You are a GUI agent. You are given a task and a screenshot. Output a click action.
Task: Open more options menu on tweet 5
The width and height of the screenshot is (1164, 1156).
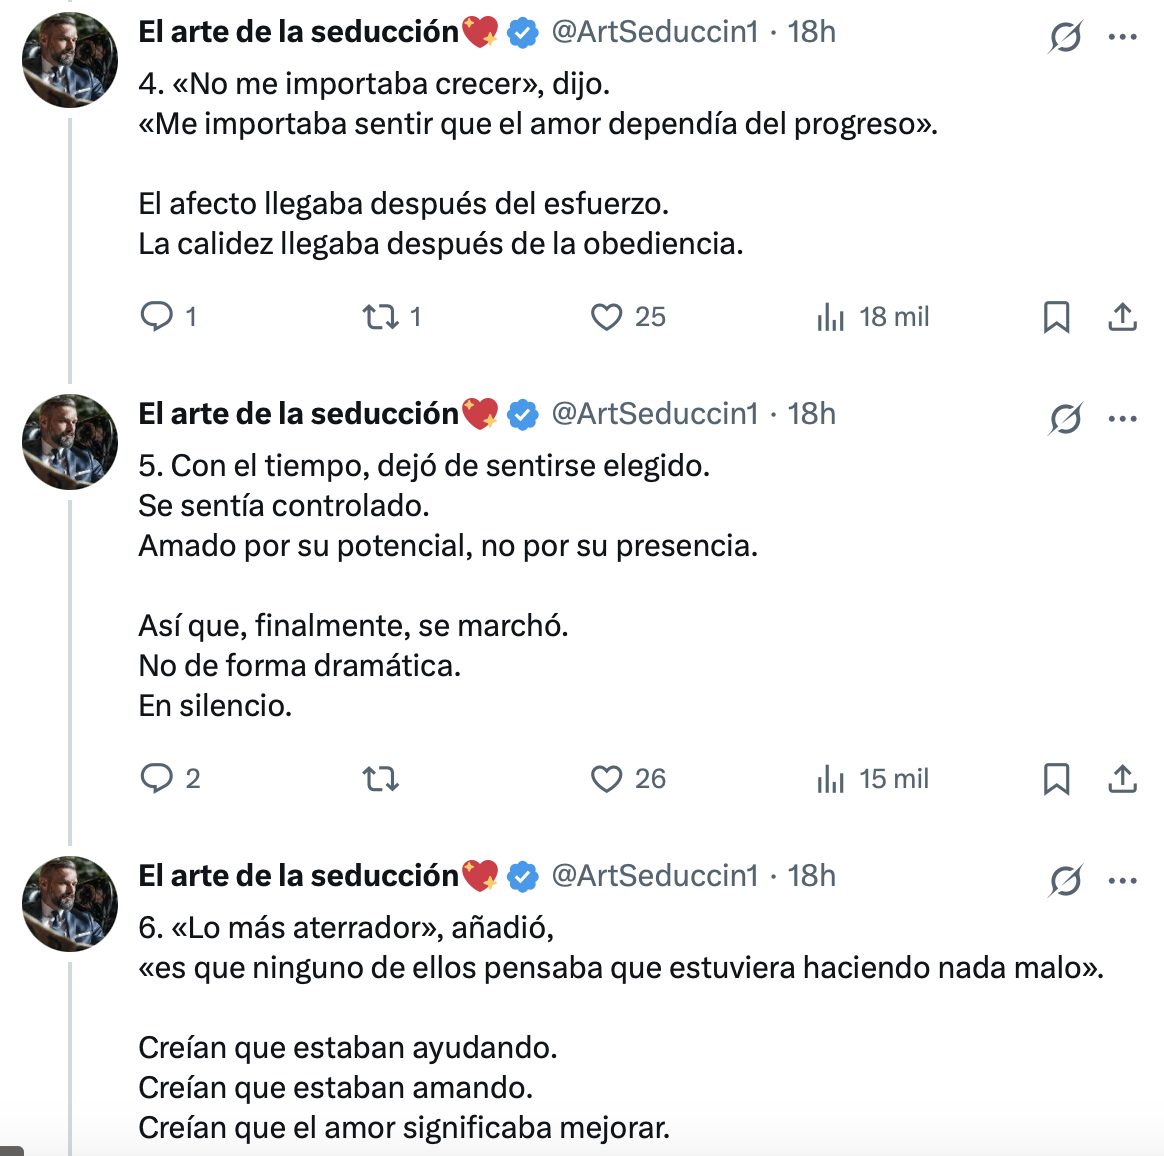point(1123,419)
